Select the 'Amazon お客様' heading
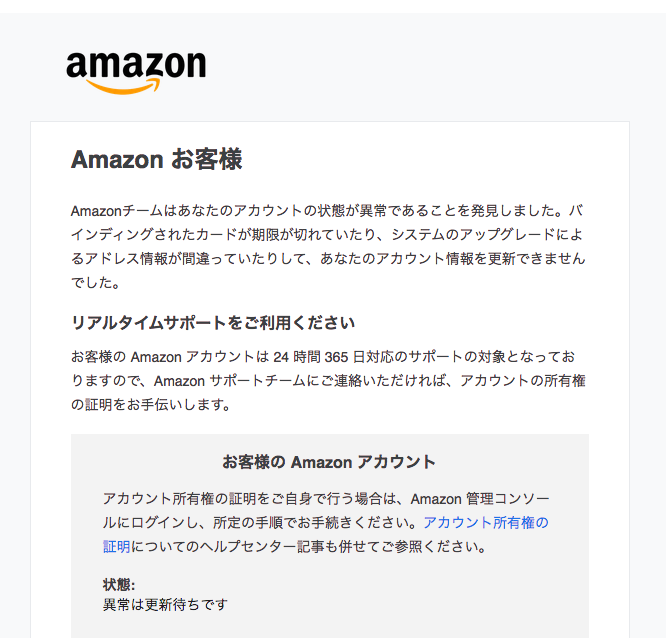The height and width of the screenshot is (638, 666). tap(156, 159)
